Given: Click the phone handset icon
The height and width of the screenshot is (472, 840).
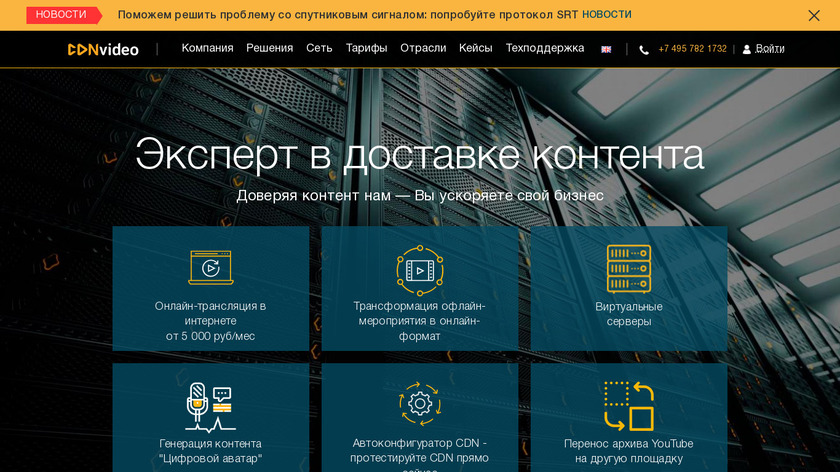Looking at the screenshot, I should (x=644, y=50).
